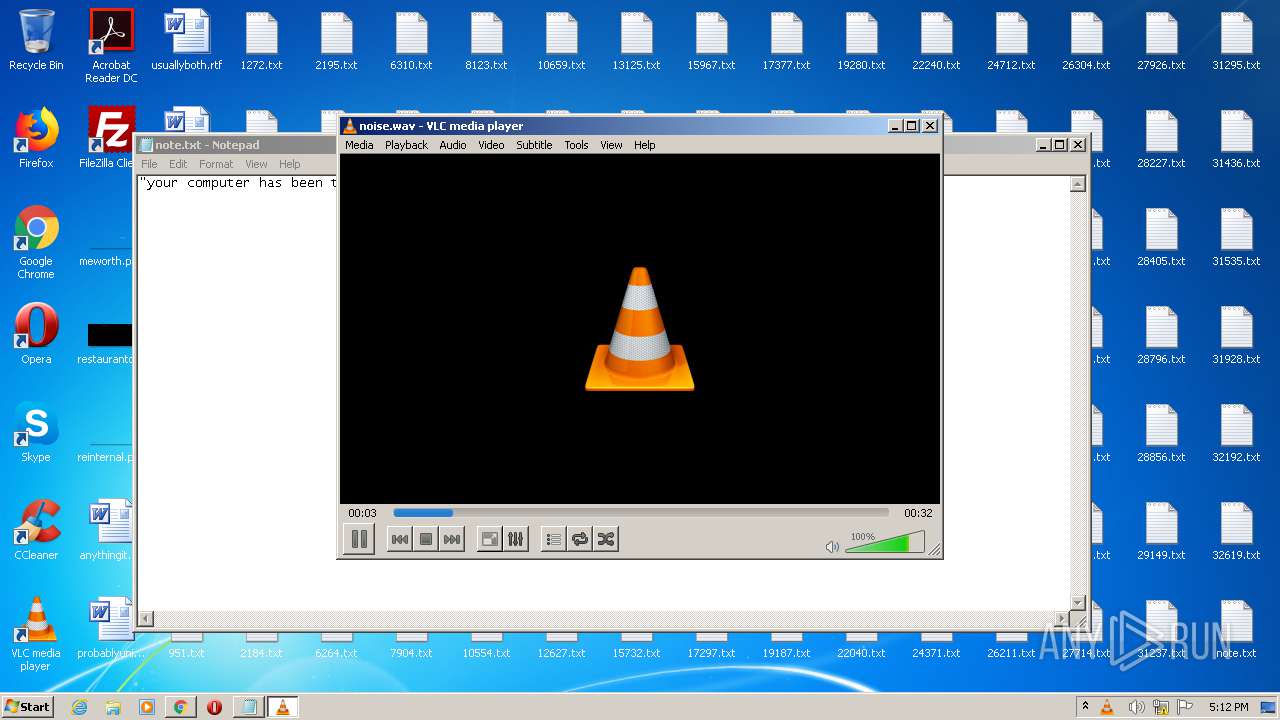This screenshot has width=1280, height=720.
Task: Toggle shuffle (random) in VLC
Action: [x=606, y=539]
